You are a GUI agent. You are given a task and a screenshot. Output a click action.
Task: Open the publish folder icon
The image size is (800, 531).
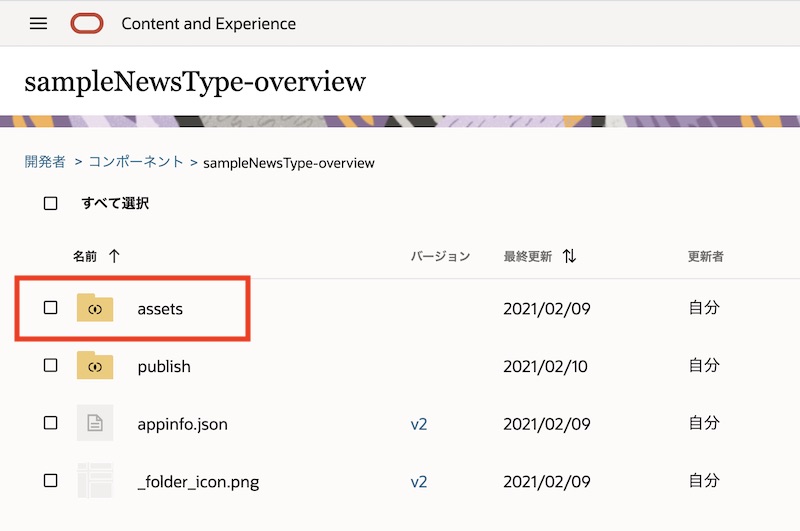pos(95,366)
